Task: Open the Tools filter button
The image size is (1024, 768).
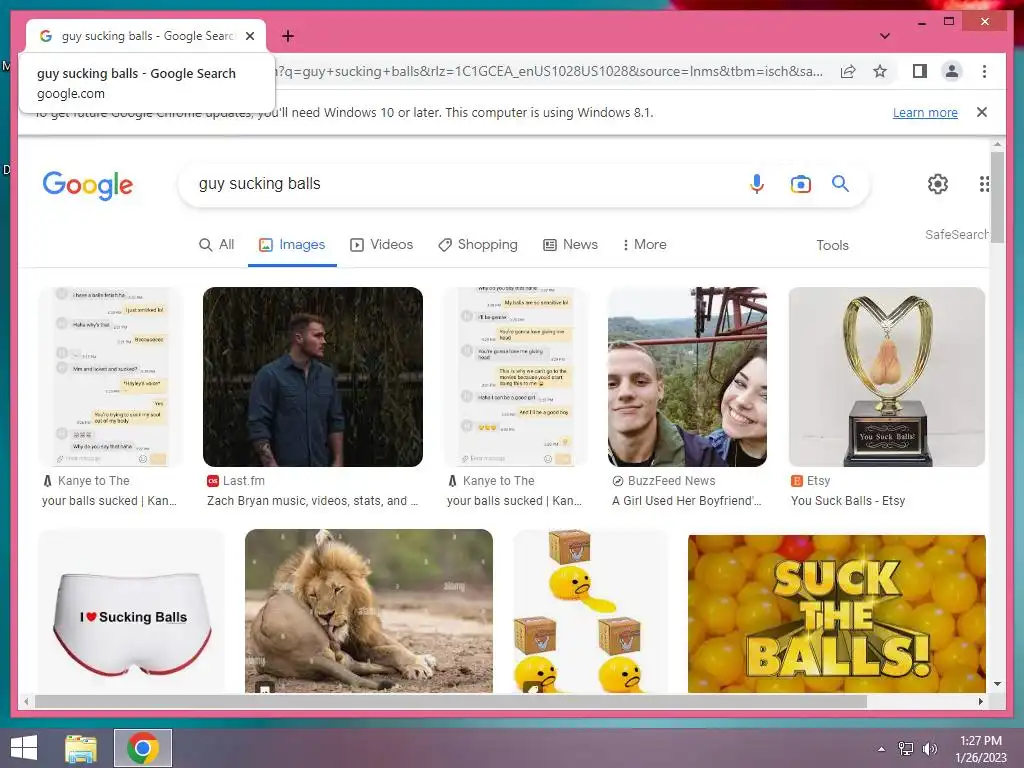Action: click(832, 246)
